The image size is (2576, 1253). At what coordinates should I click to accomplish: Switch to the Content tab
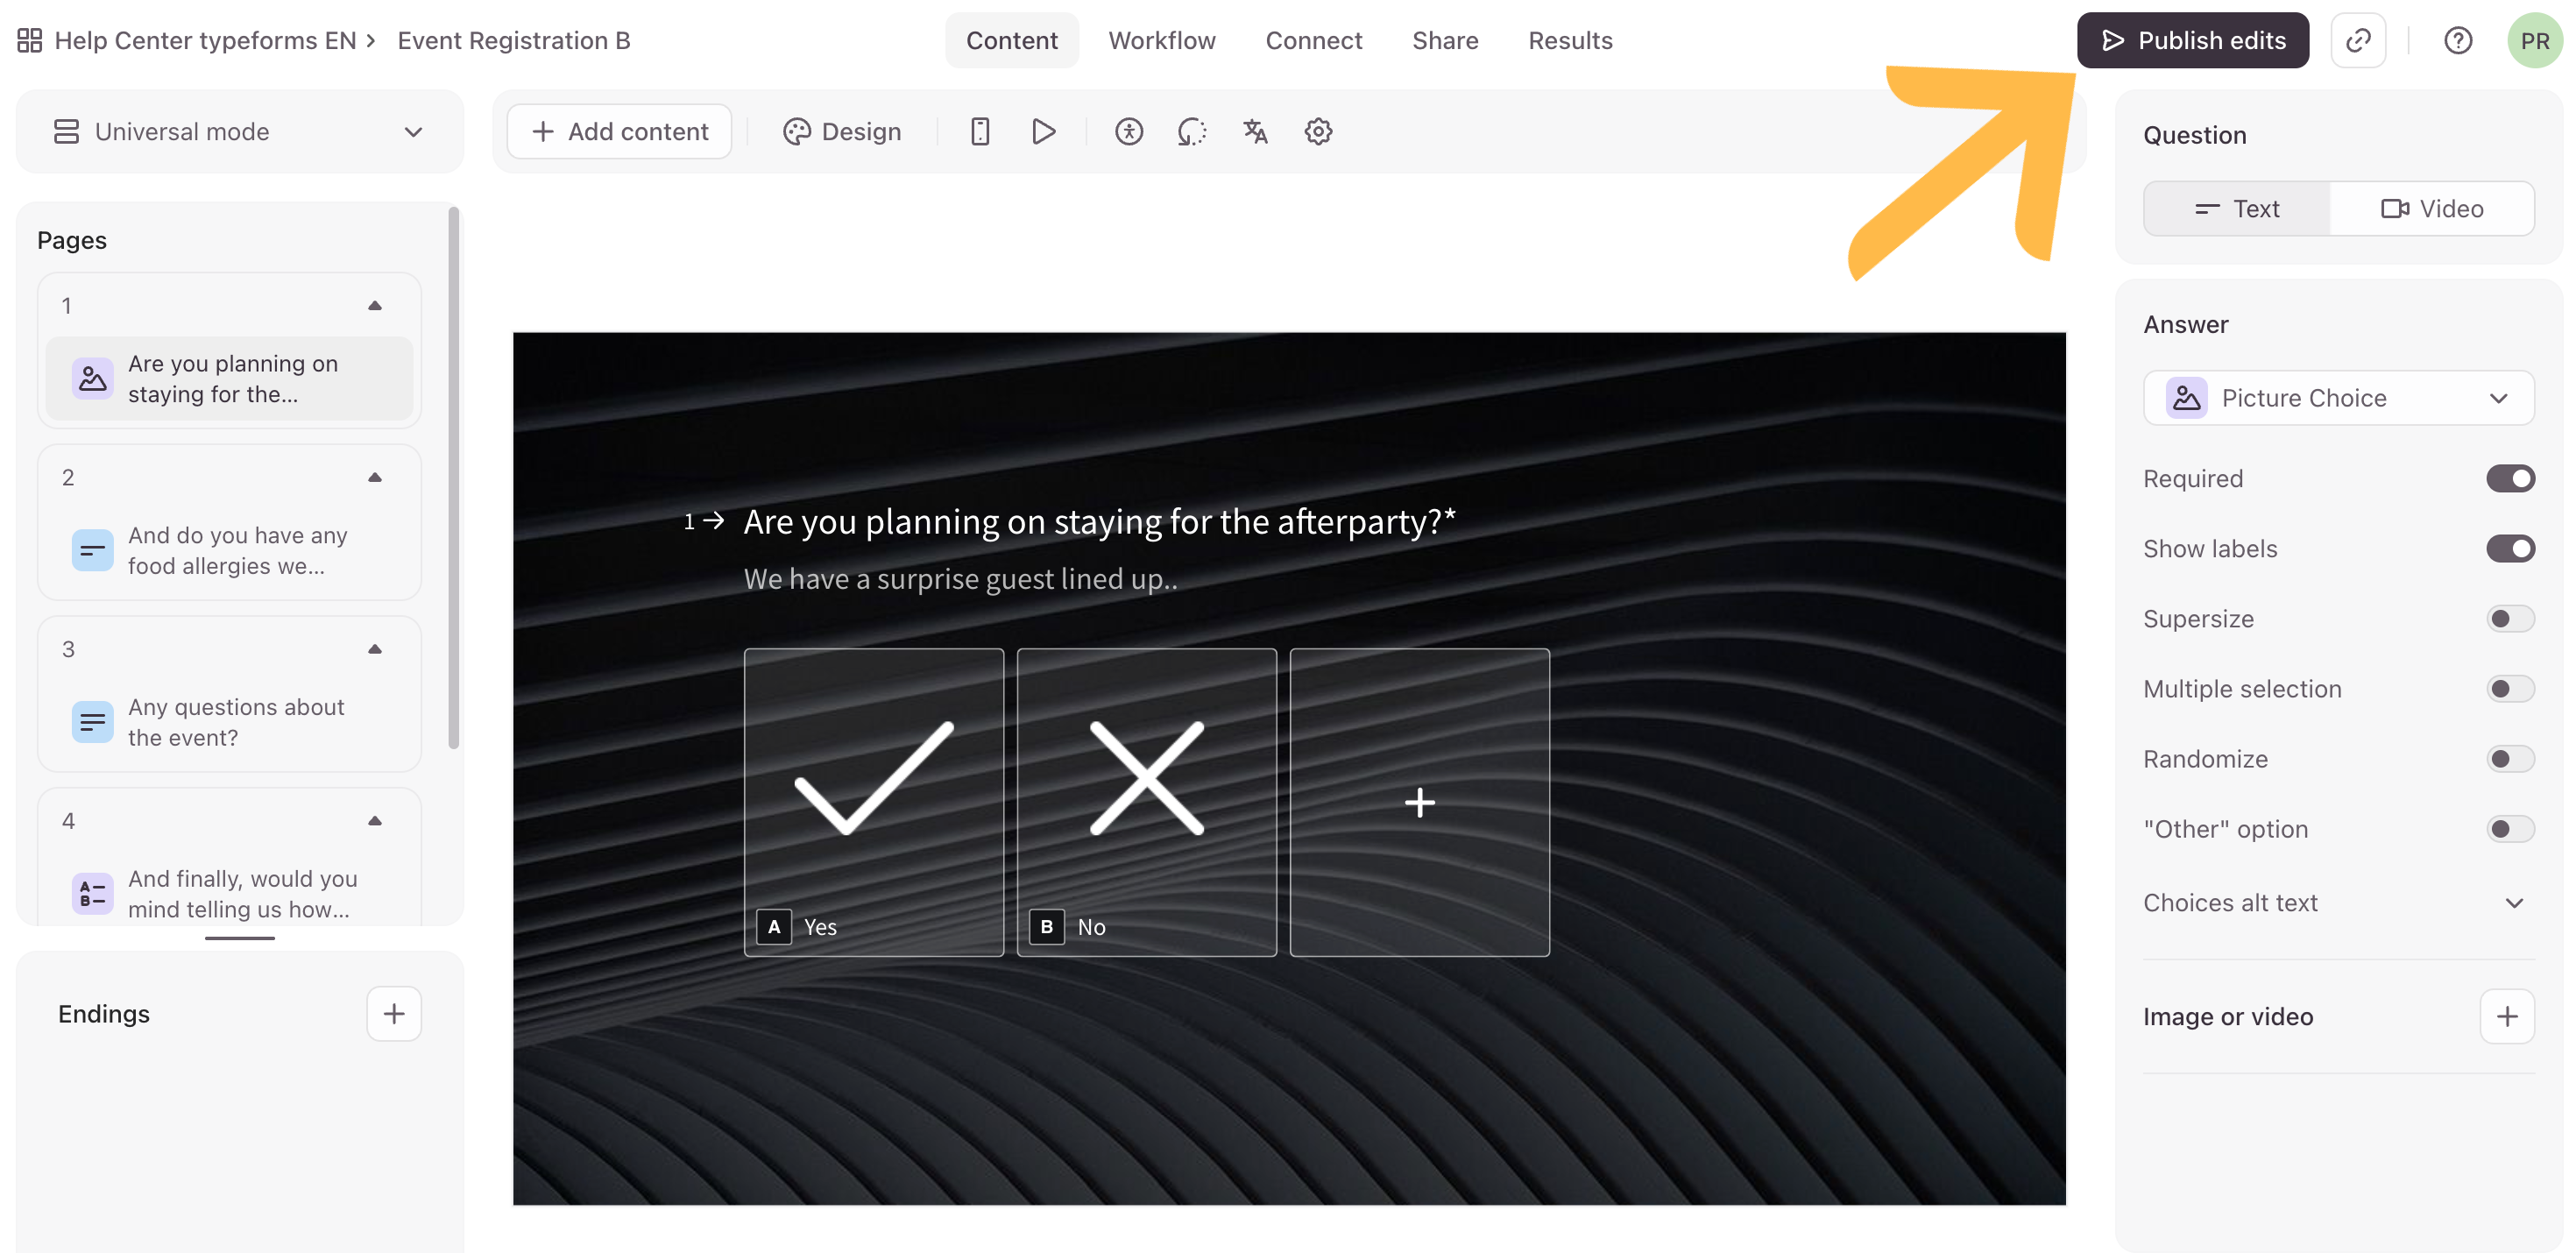[x=1011, y=41]
